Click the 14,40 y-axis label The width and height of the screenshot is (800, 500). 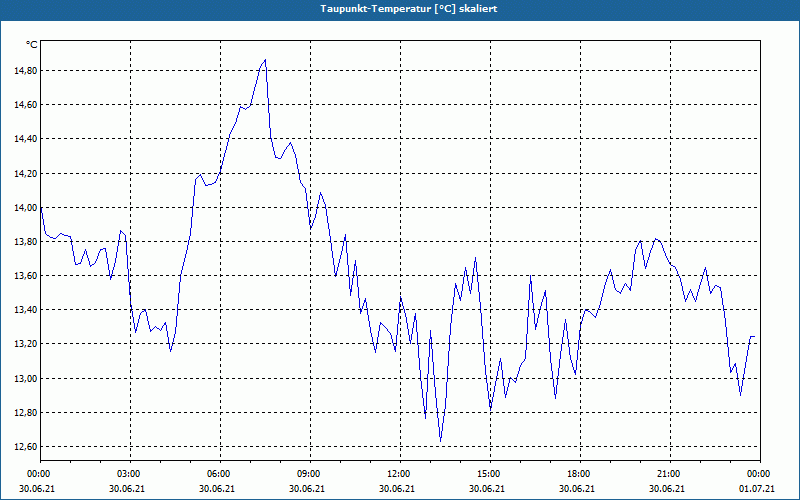26,139
